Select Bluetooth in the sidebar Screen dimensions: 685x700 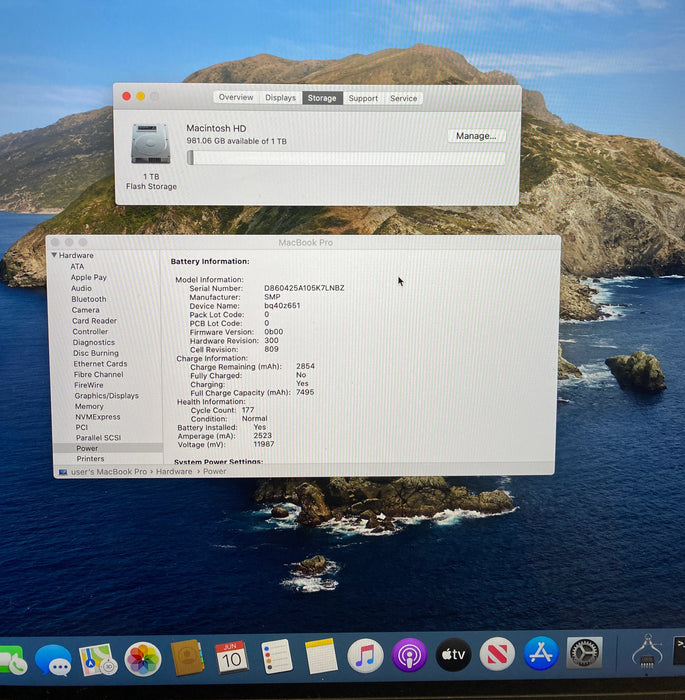coord(89,299)
